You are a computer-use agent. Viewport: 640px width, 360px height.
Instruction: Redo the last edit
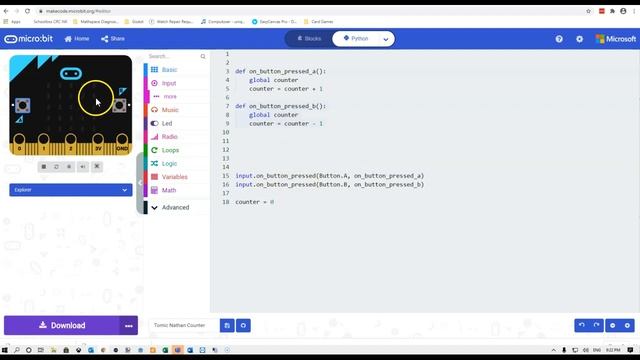click(x=596, y=325)
